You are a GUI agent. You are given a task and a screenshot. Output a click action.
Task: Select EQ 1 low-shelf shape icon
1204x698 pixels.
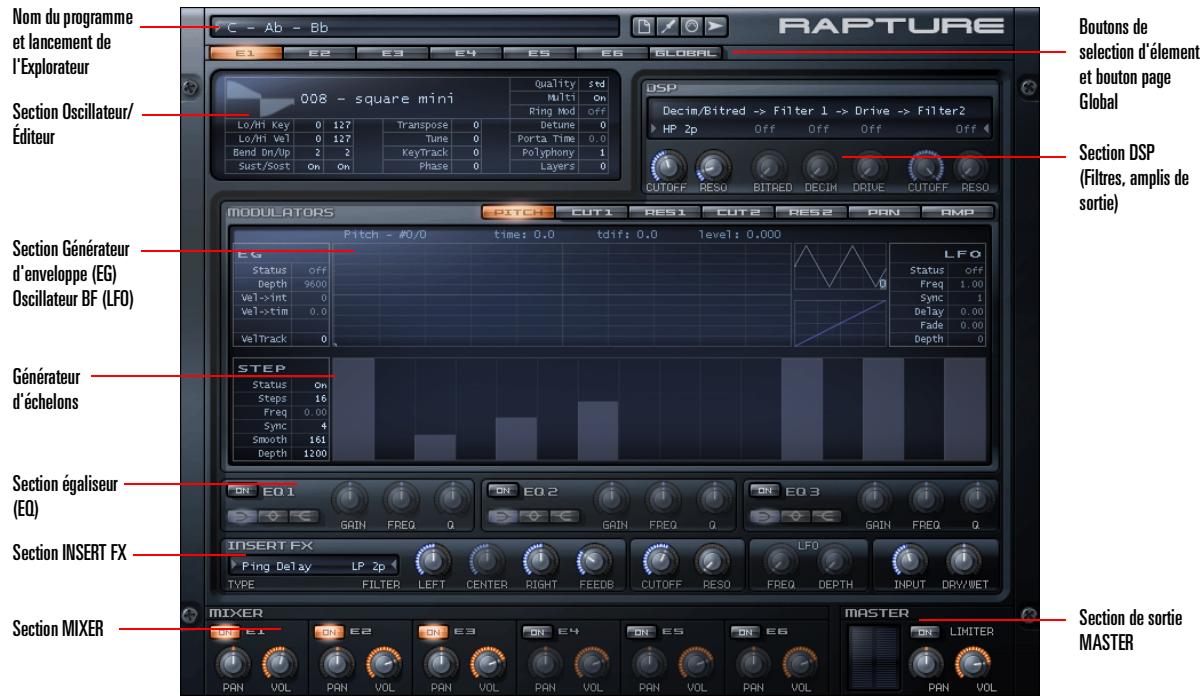[241, 515]
